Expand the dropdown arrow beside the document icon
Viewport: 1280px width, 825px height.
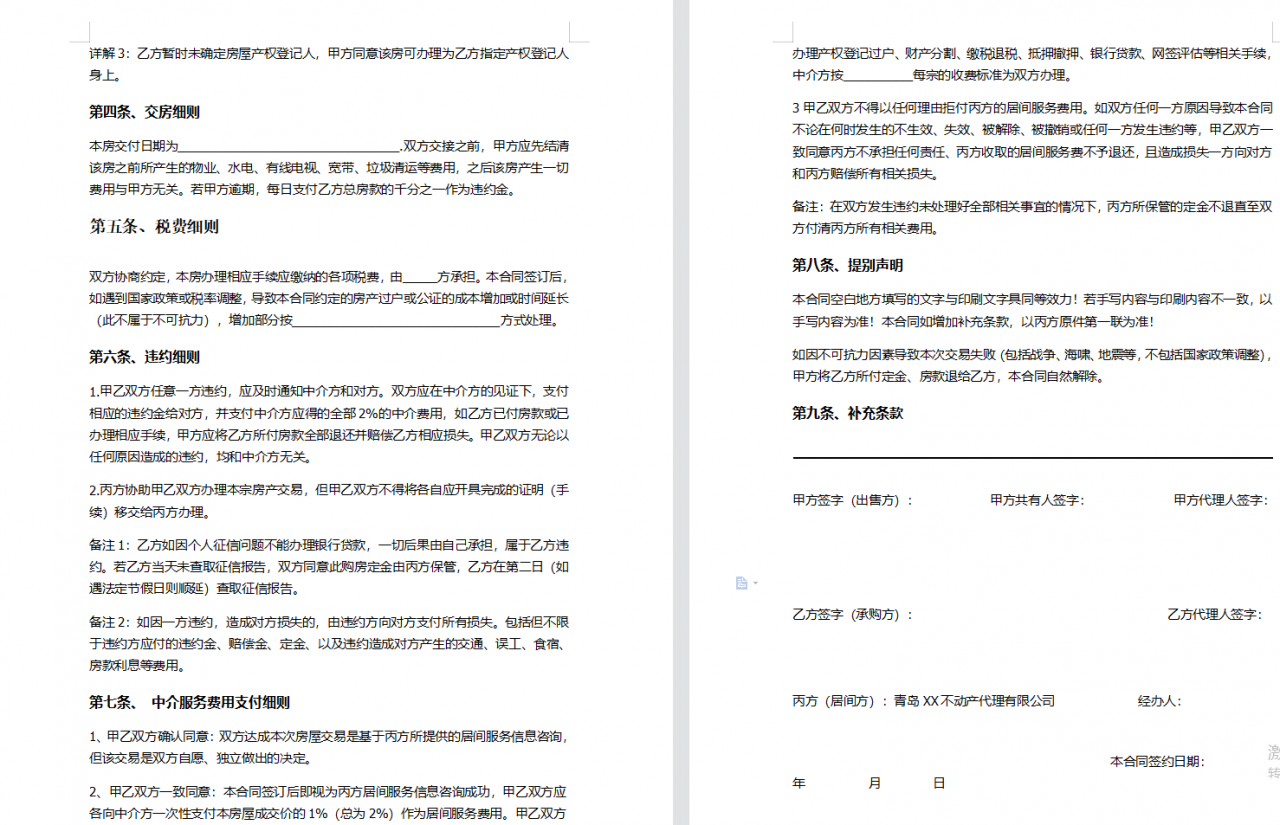pos(755,583)
